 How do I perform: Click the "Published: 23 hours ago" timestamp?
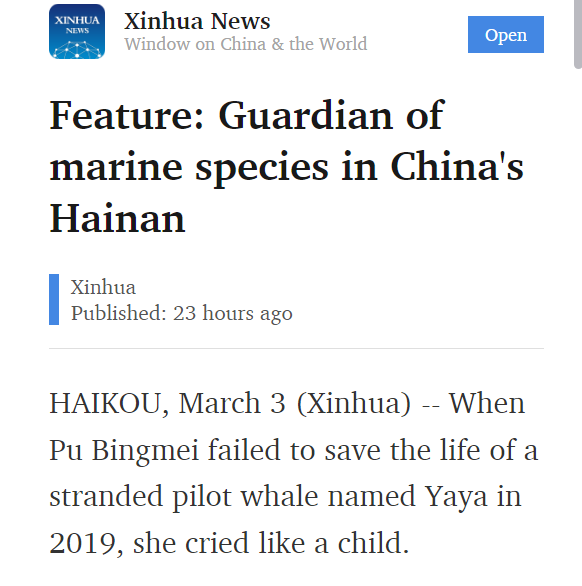[182, 313]
